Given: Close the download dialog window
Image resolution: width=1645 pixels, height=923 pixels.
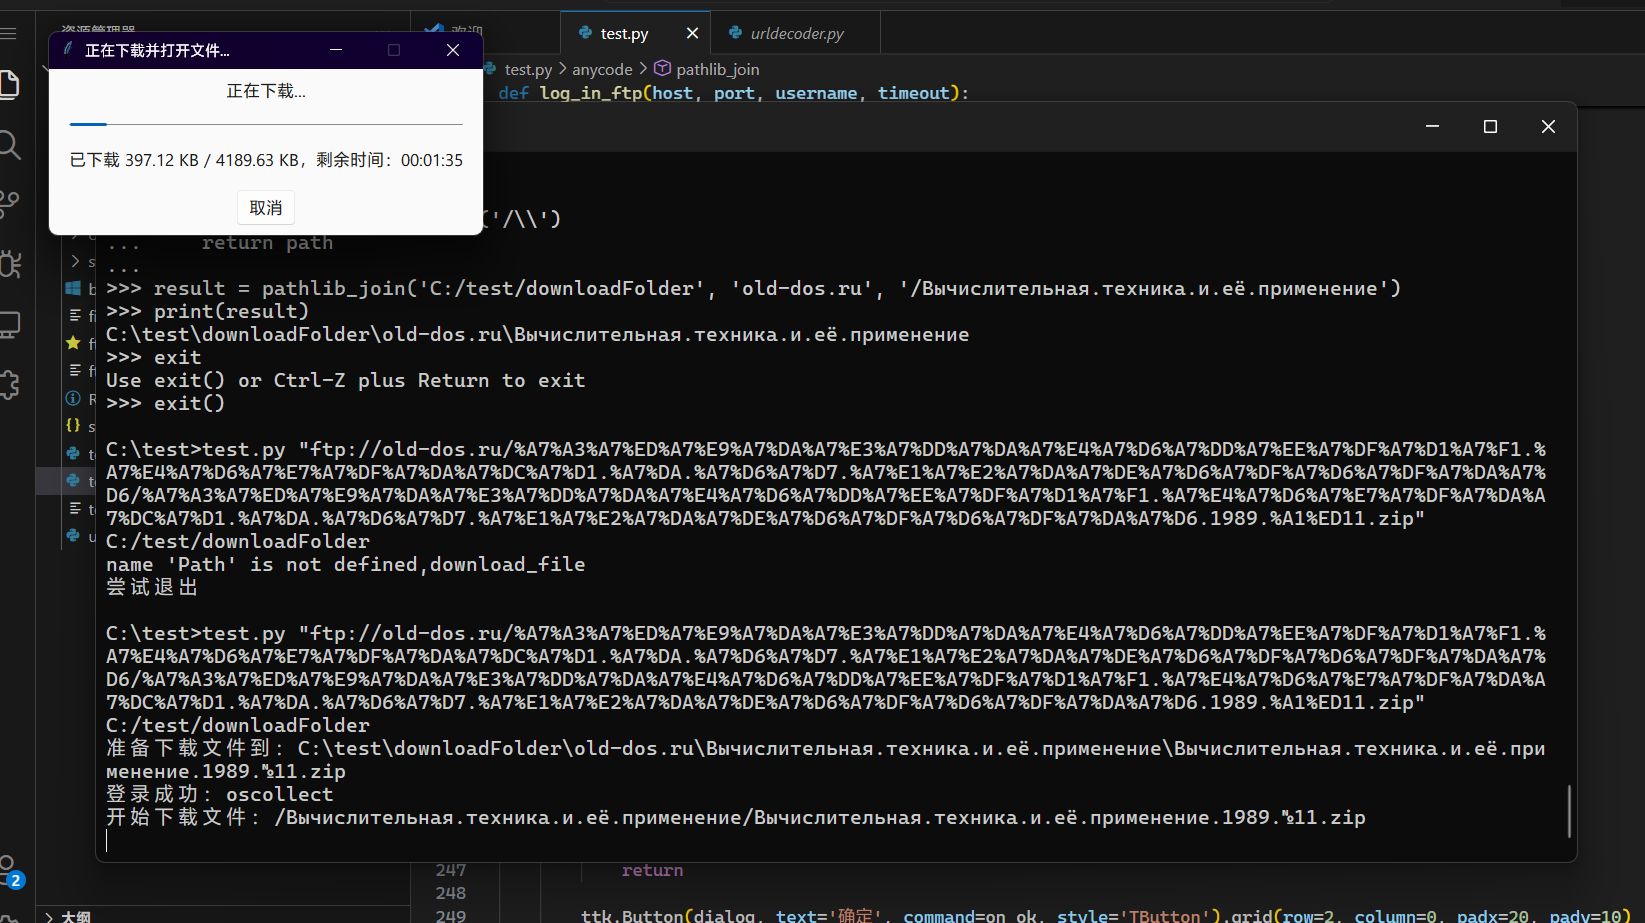Looking at the screenshot, I should tap(453, 50).
